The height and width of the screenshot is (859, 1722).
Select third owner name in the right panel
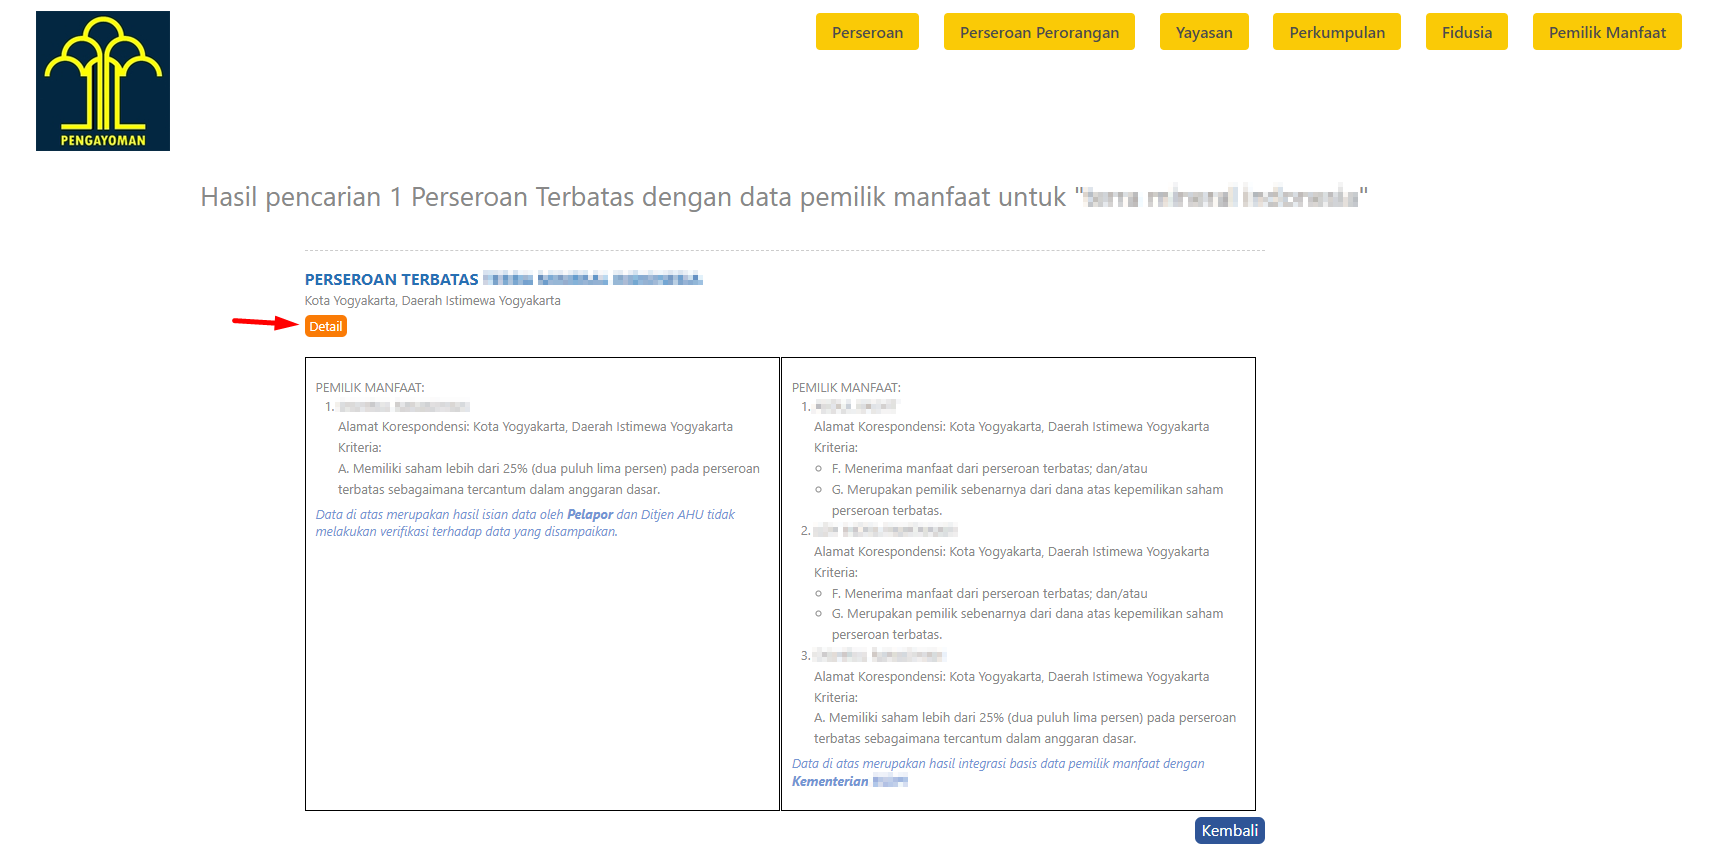tap(879, 656)
